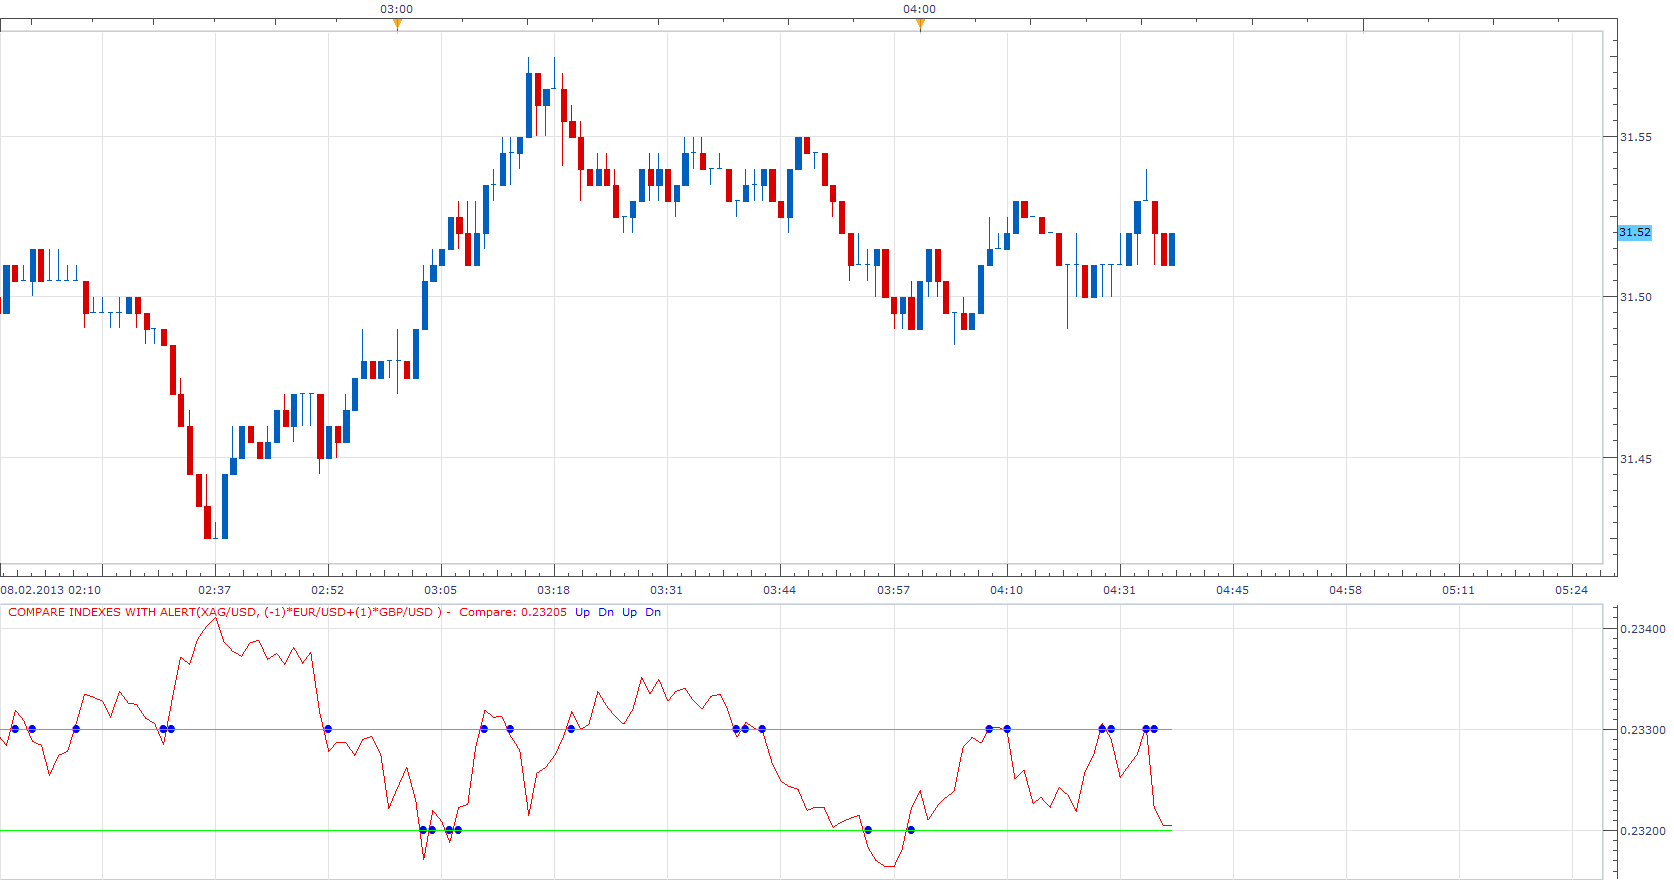Click the Compare: 0.23205 value readout
Screen dimensions: 1674x880
click(513, 612)
